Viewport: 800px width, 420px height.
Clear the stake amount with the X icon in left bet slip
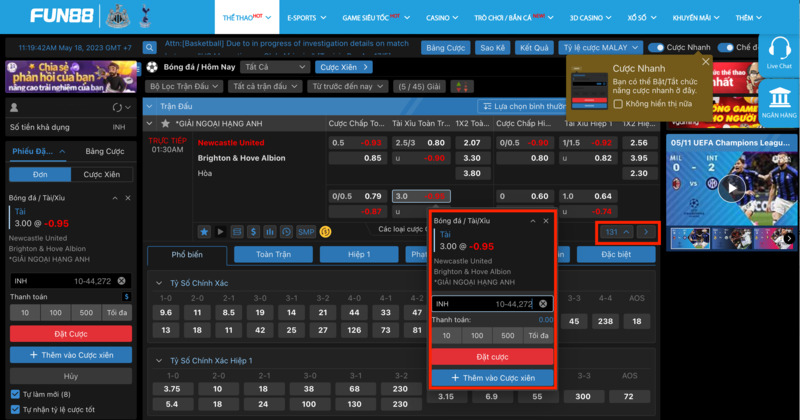coord(122,281)
